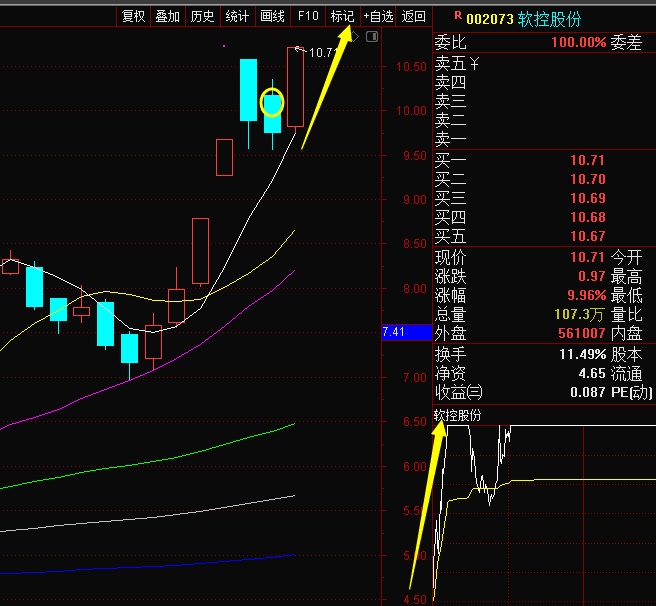
Task: Click the 总量 value 107.3万
Action: point(579,314)
